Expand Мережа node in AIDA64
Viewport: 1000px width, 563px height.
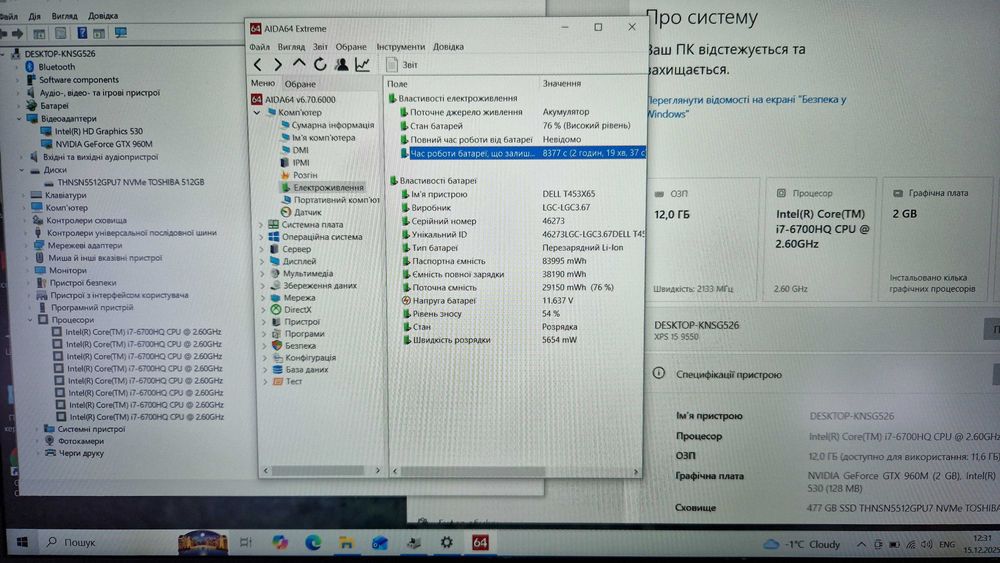pos(263,298)
